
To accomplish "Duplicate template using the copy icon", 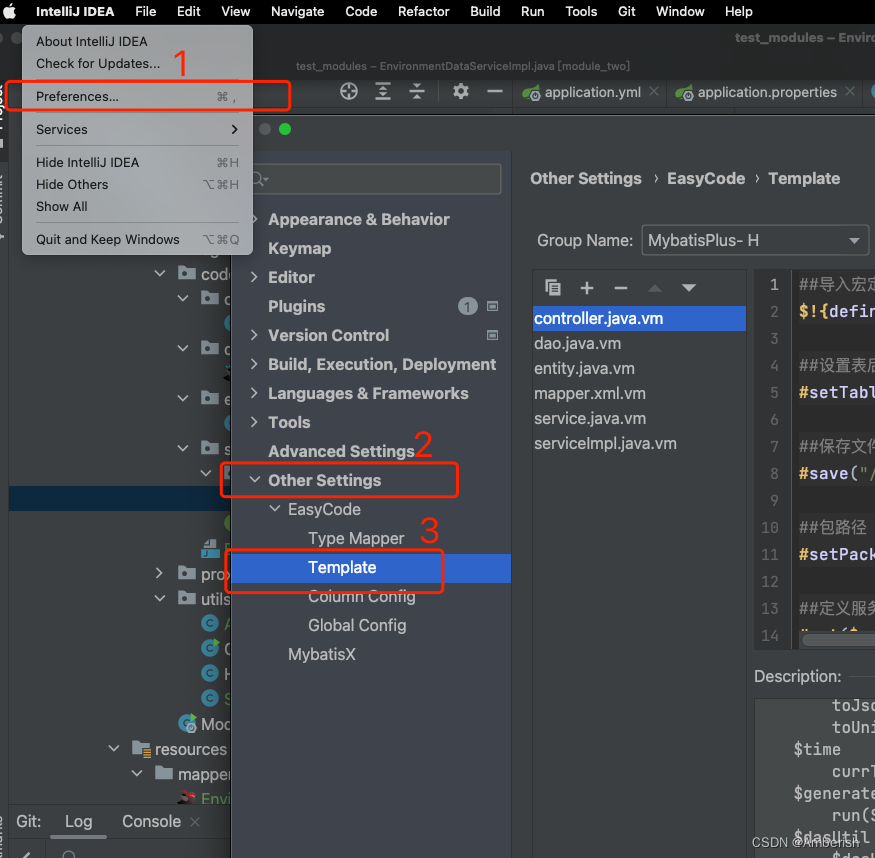I will (553, 287).
